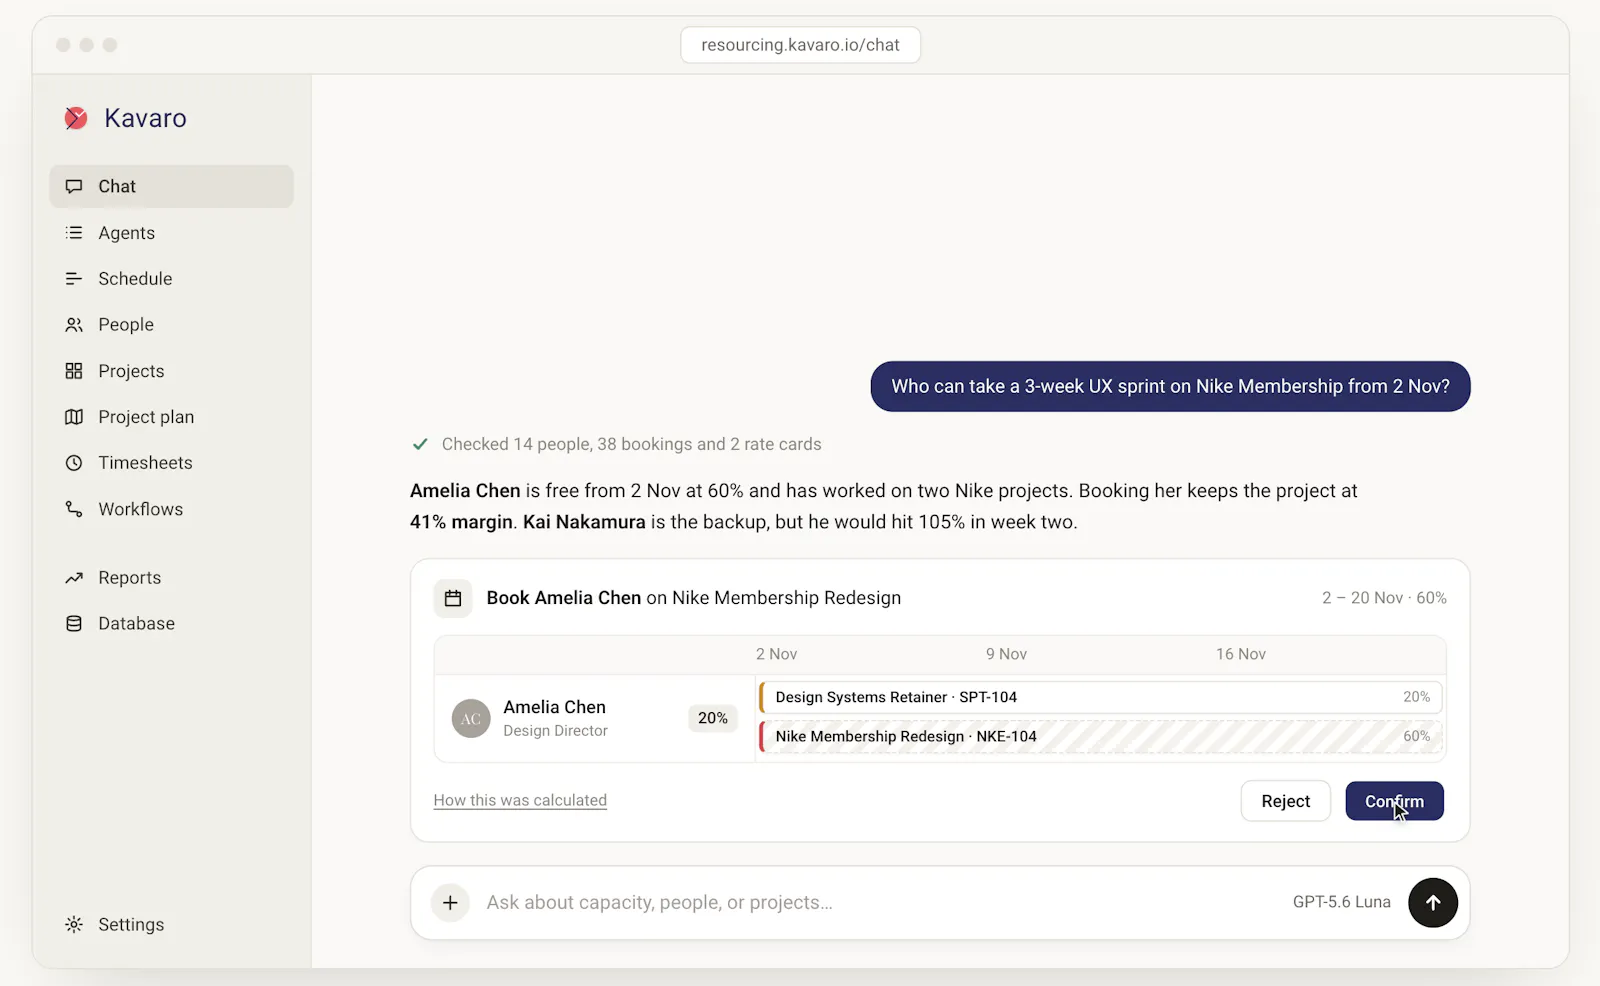
Task: Open the Timesheets clock icon
Action: (x=74, y=463)
